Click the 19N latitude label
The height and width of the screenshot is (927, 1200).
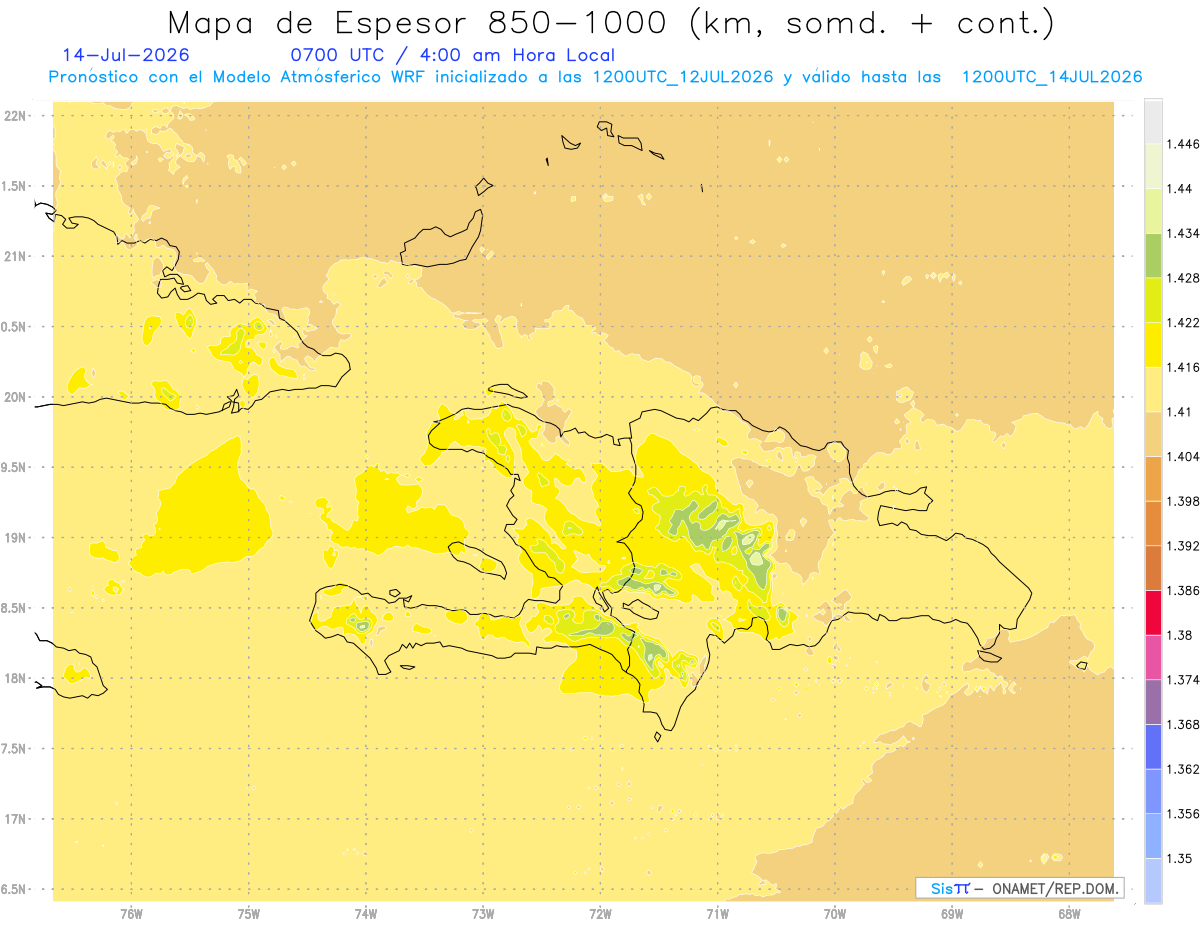coord(16,538)
